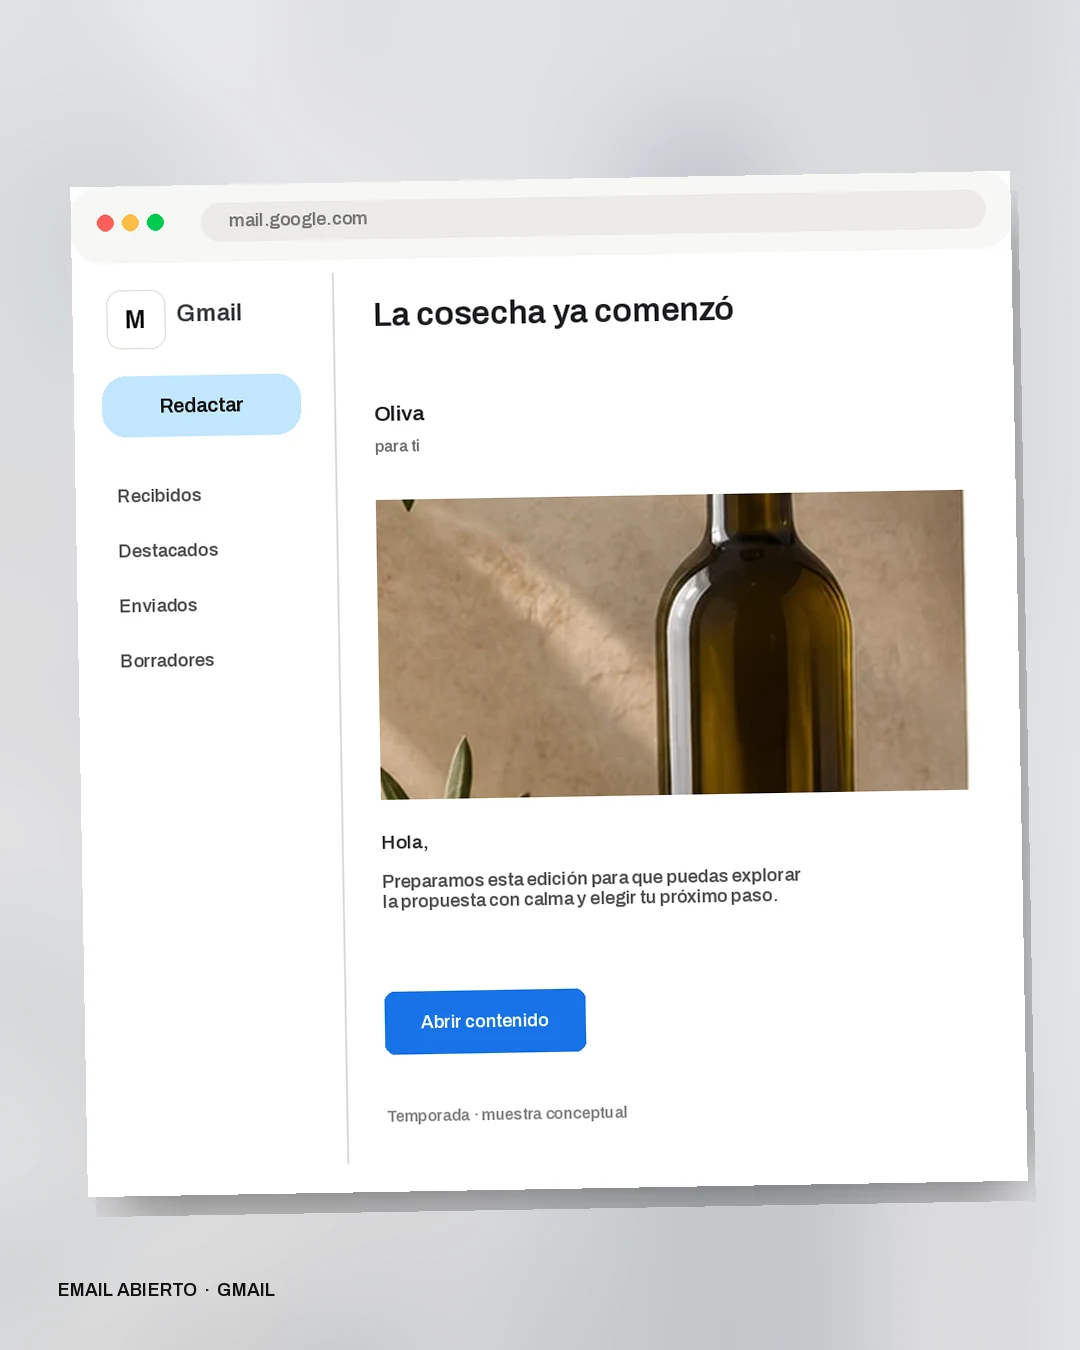Click the yellow minimize window dot

click(130, 222)
